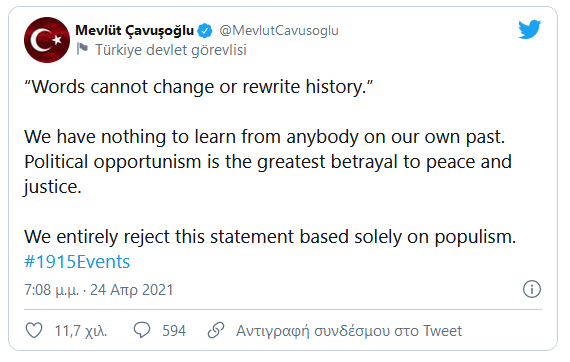The width and height of the screenshot is (570, 362).
Task: Click the 7:08 μ.μ. 24 Απρ 2021 timestamp
Action: pyautogui.click(x=99, y=290)
